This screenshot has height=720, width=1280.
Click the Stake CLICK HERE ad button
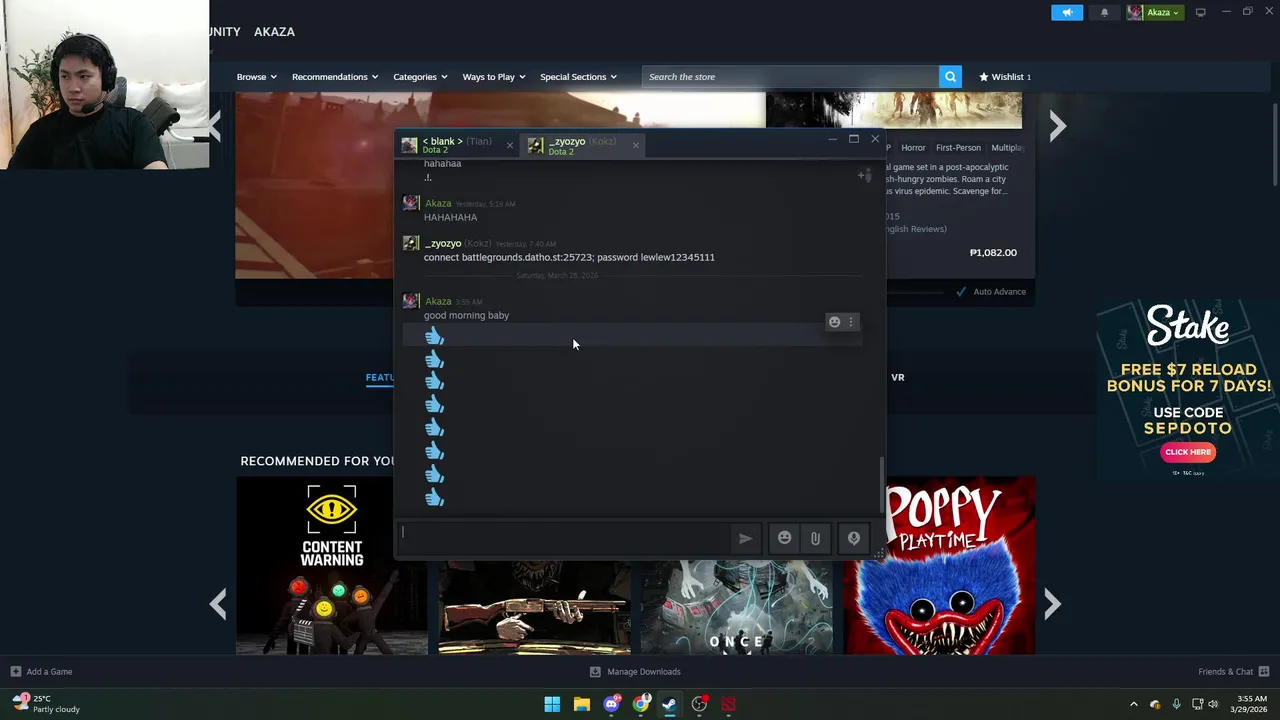pos(1187,452)
